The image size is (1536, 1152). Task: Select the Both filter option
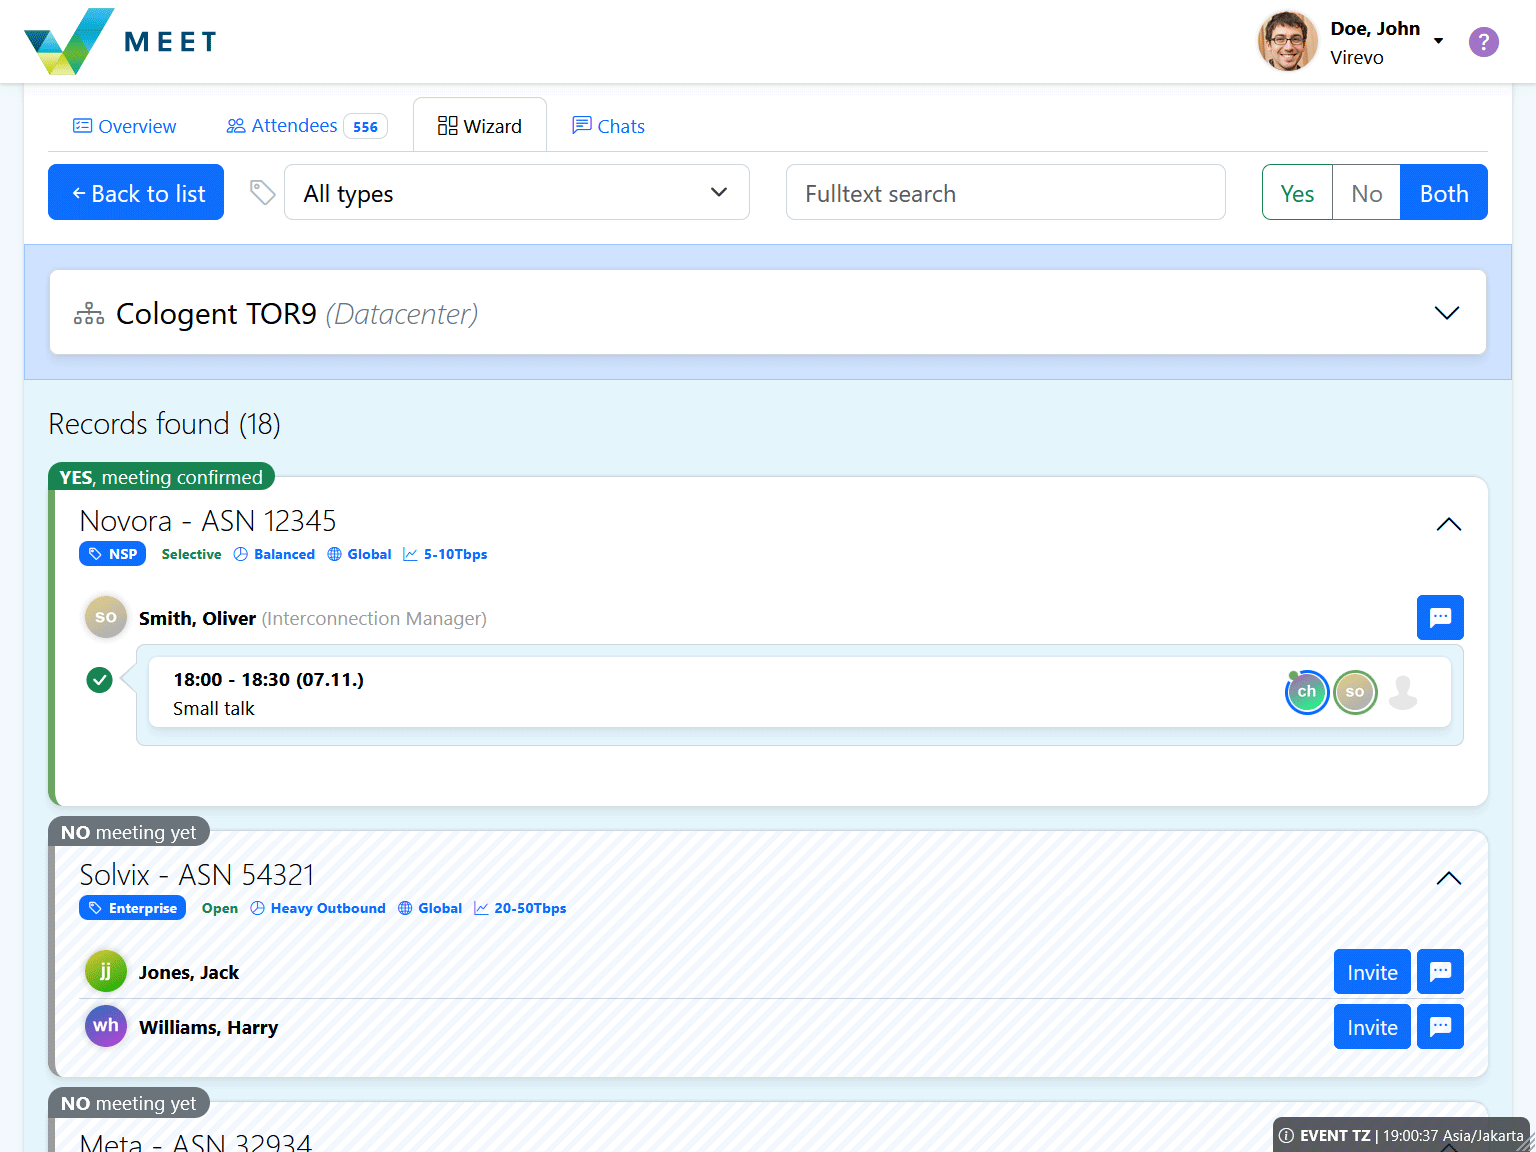(1443, 192)
